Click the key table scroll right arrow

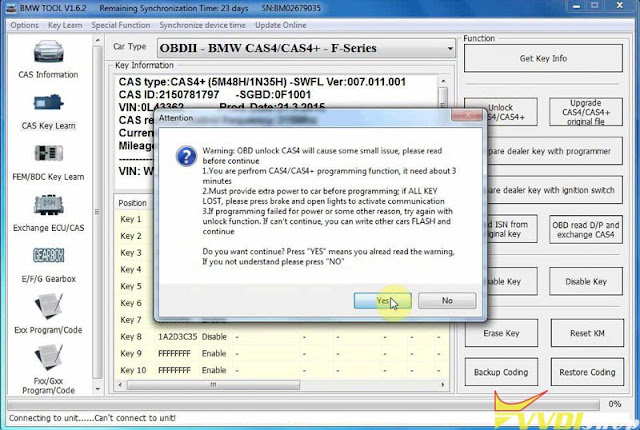click(x=443, y=385)
